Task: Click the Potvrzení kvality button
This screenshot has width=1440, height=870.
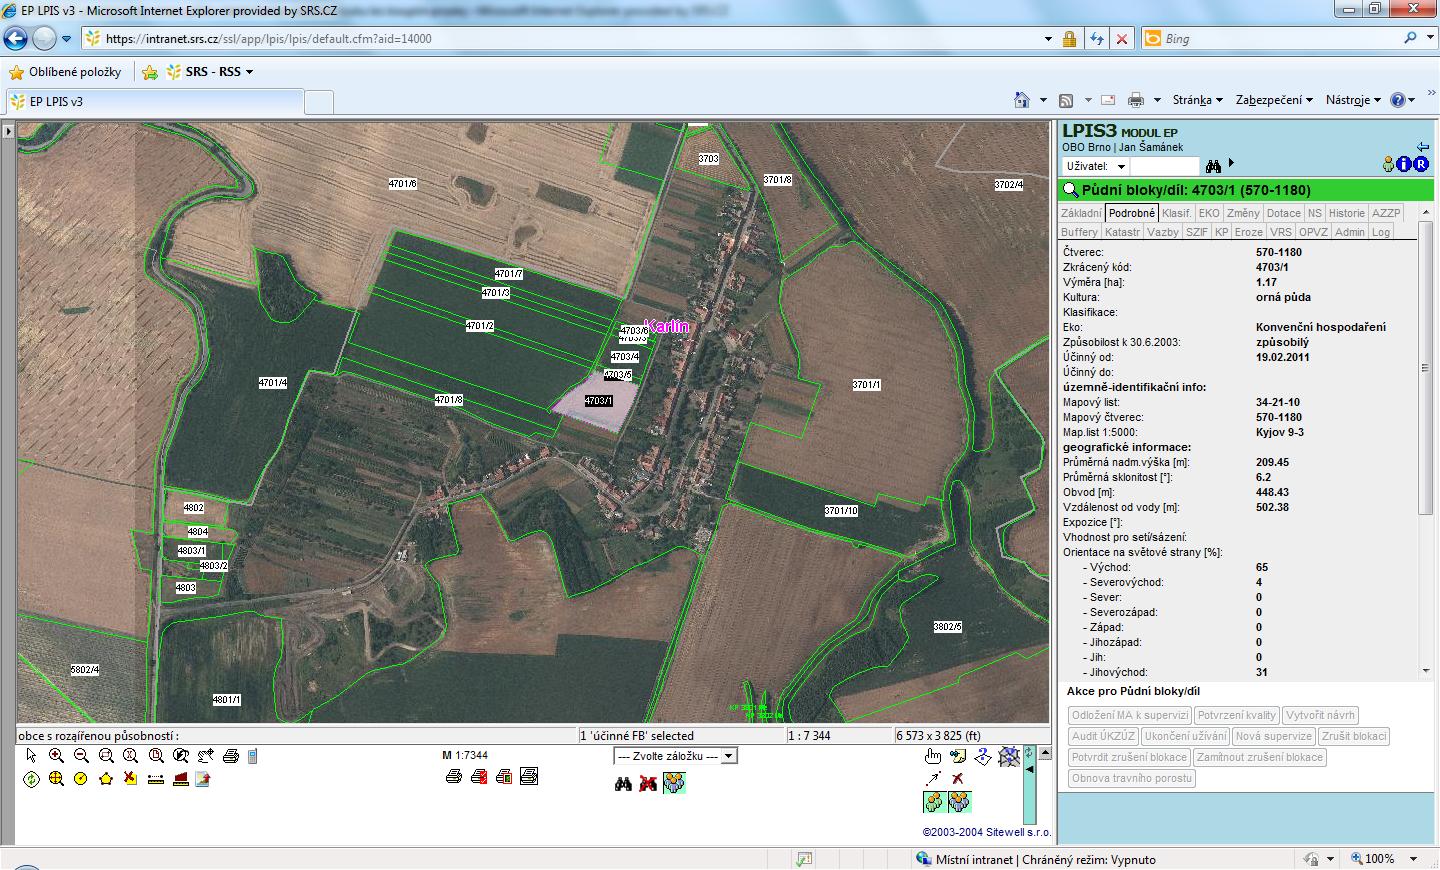Action: [x=1237, y=715]
